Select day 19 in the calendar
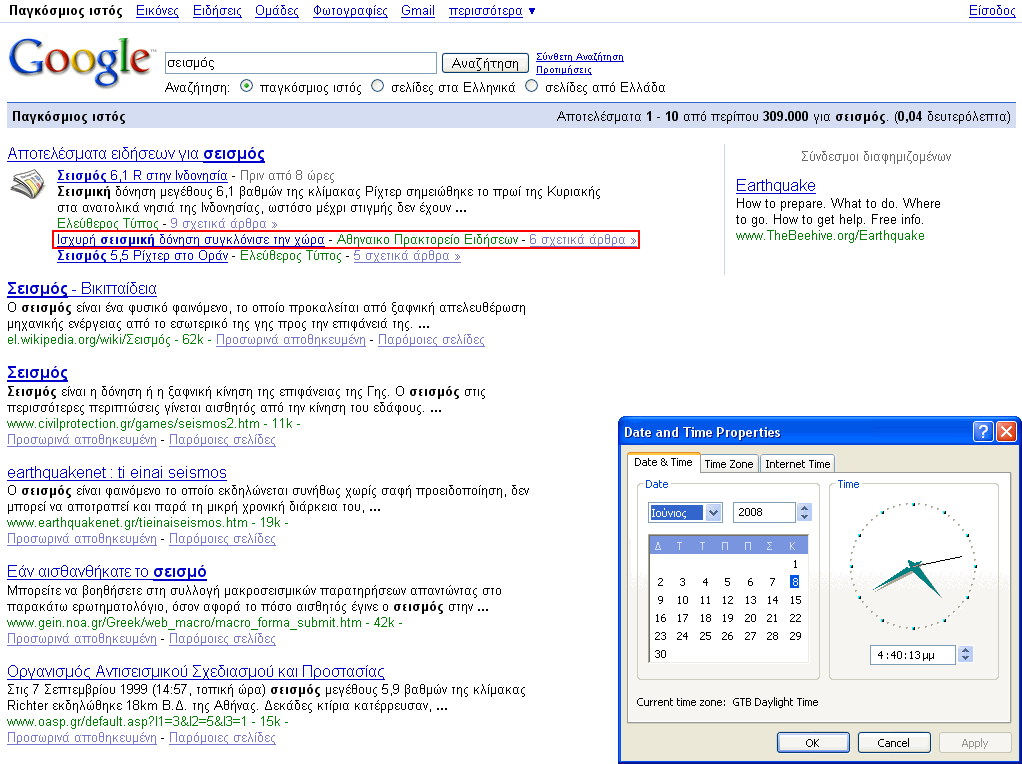This screenshot has width=1022, height=764. pos(727,618)
